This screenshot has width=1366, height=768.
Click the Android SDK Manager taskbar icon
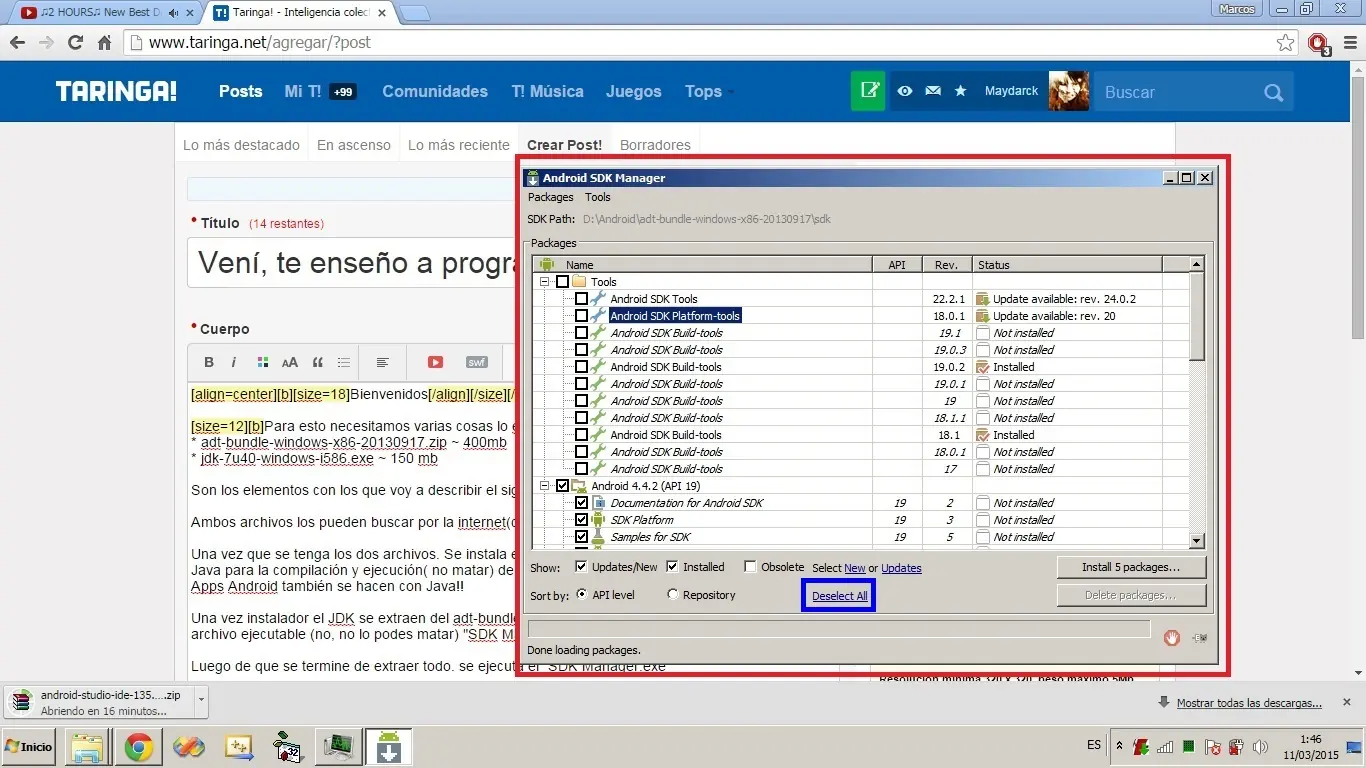(388, 747)
